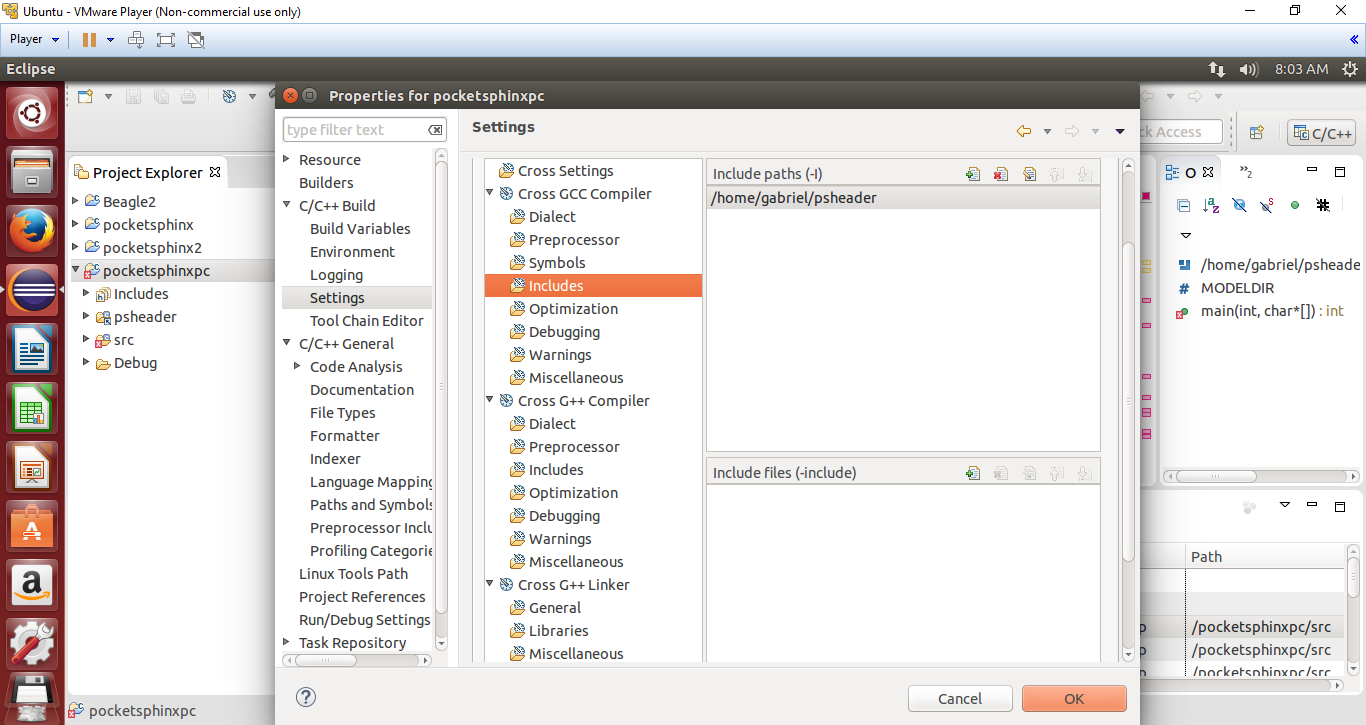1366x725 pixels.
Task: Delete the selected include path
Action: pyautogui.click(x=1001, y=175)
